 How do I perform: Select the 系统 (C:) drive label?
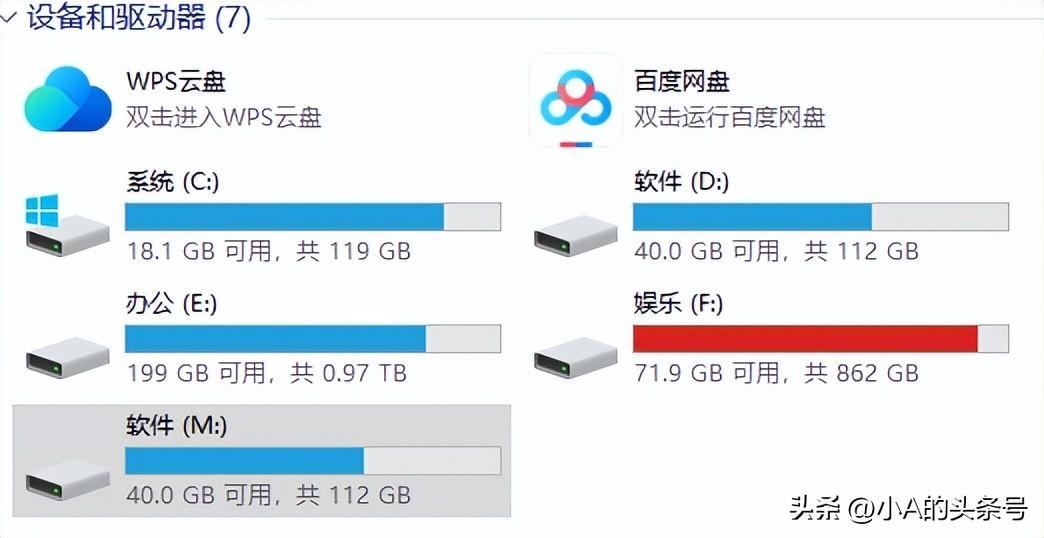[172, 182]
